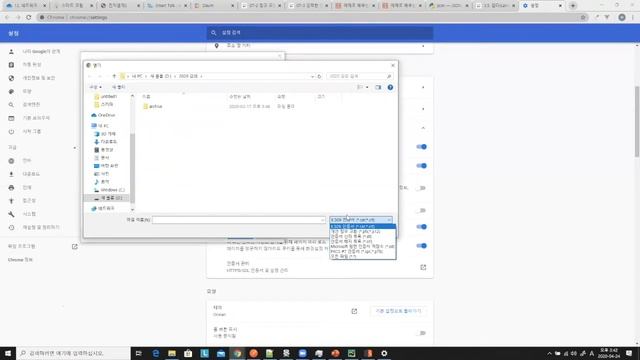Toggle the preview pane icon in file dialog
Screen dimensions: 640x360
pyautogui.click(x=378, y=87)
